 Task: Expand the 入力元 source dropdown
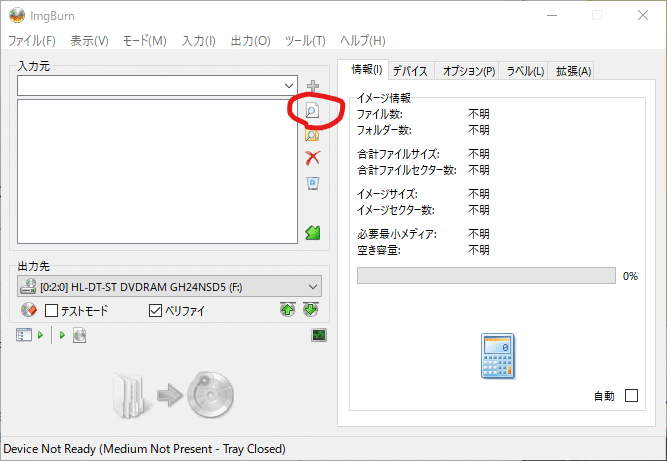(x=289, y=86)
